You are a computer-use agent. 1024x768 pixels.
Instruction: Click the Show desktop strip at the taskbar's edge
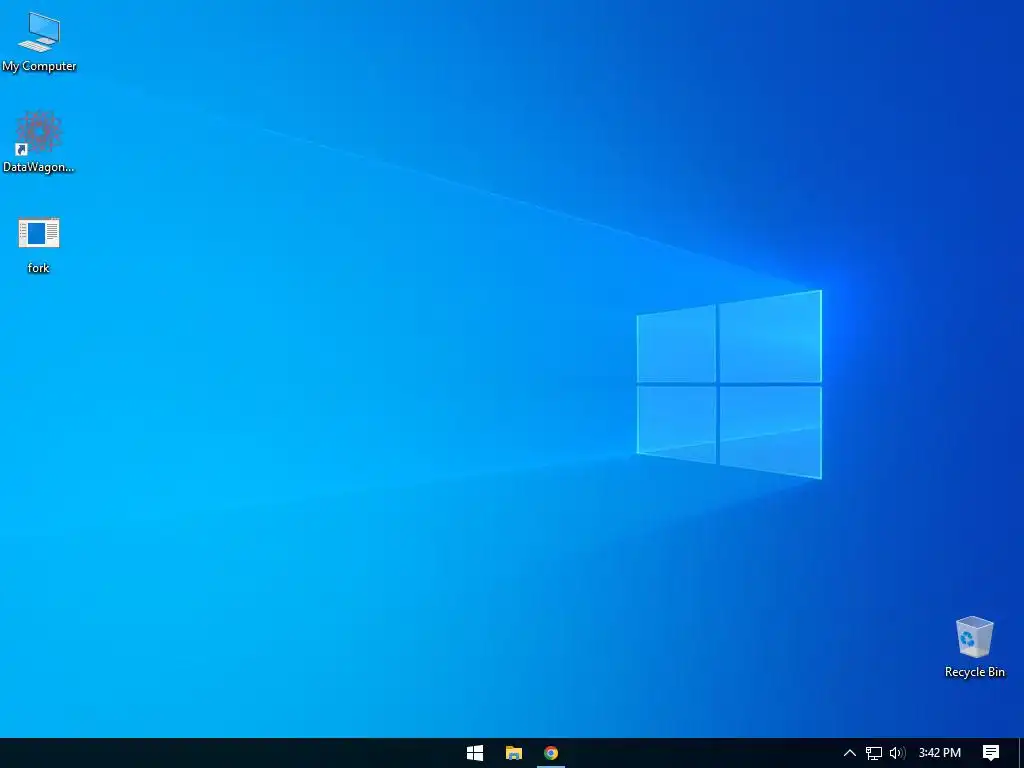tap(1021, 753)
